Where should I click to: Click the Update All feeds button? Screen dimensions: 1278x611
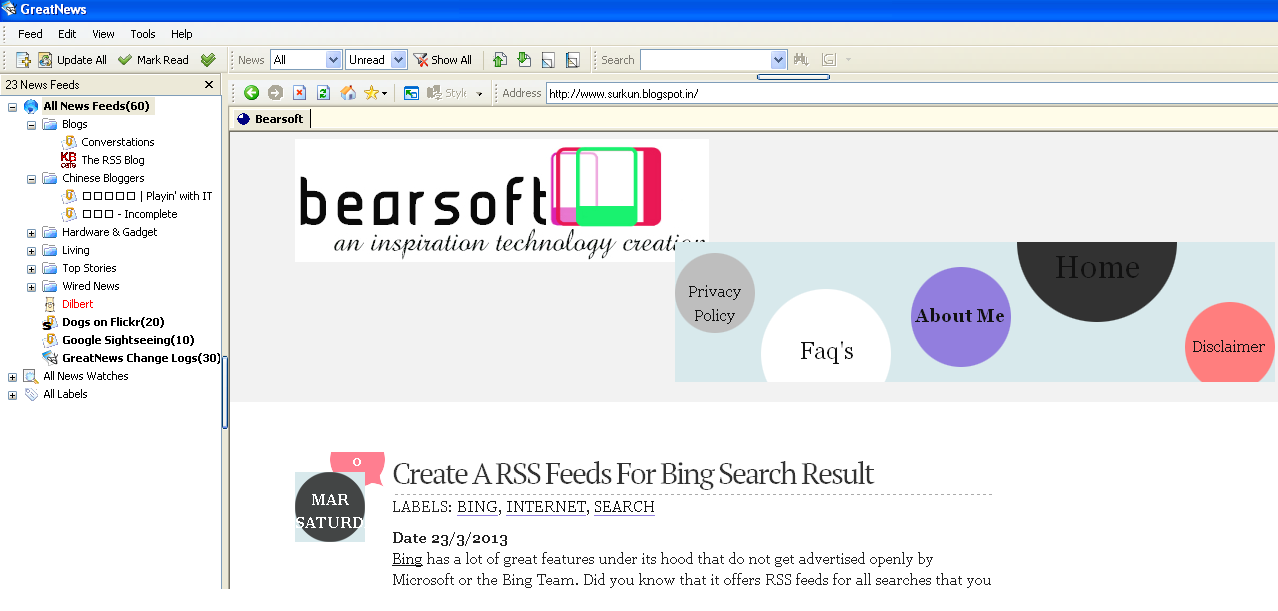pos(72,60)
